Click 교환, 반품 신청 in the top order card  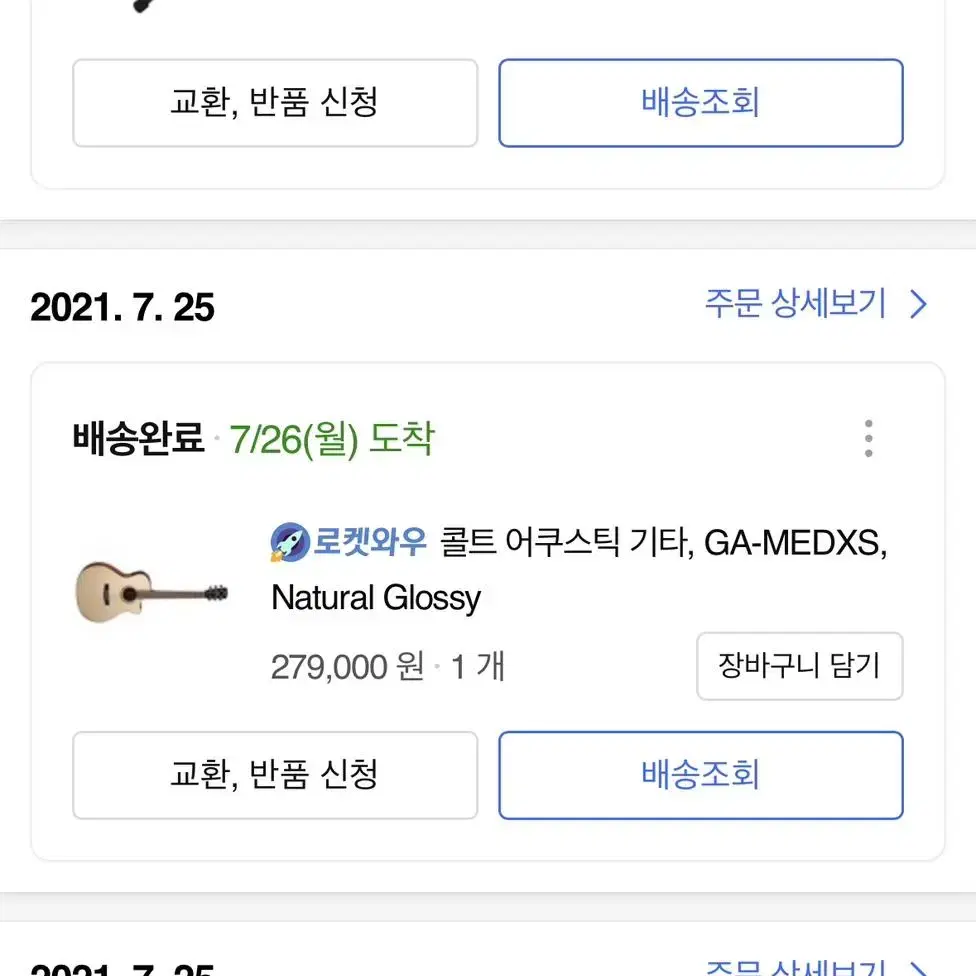[275, 103]
